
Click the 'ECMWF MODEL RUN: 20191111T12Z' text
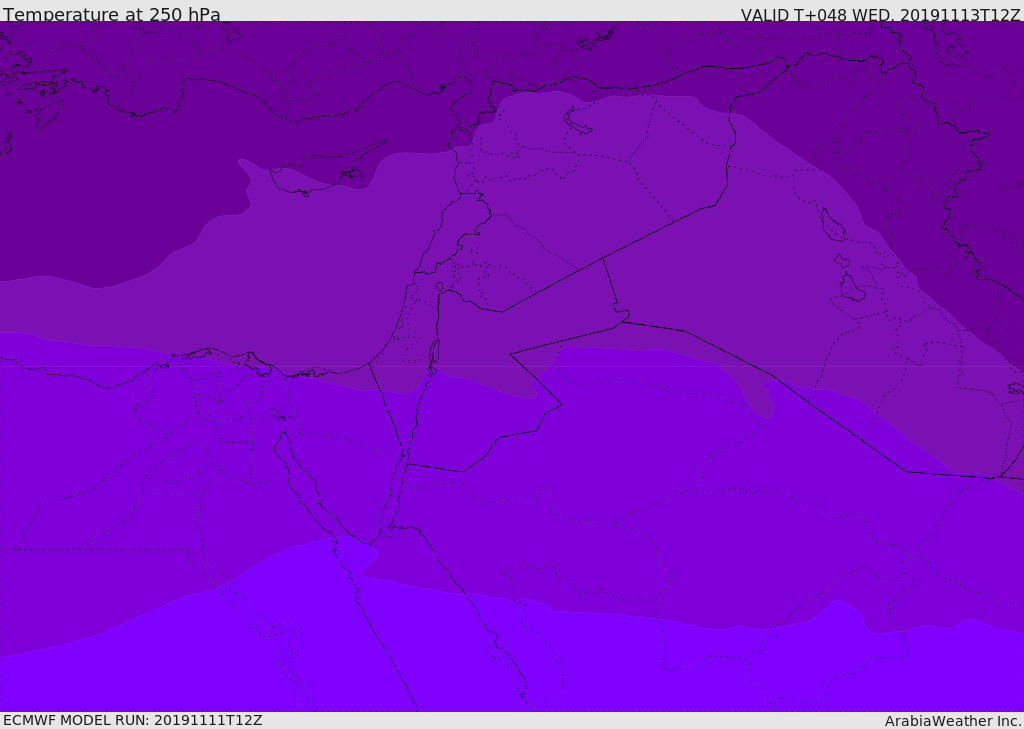click(x=133, y=720)
